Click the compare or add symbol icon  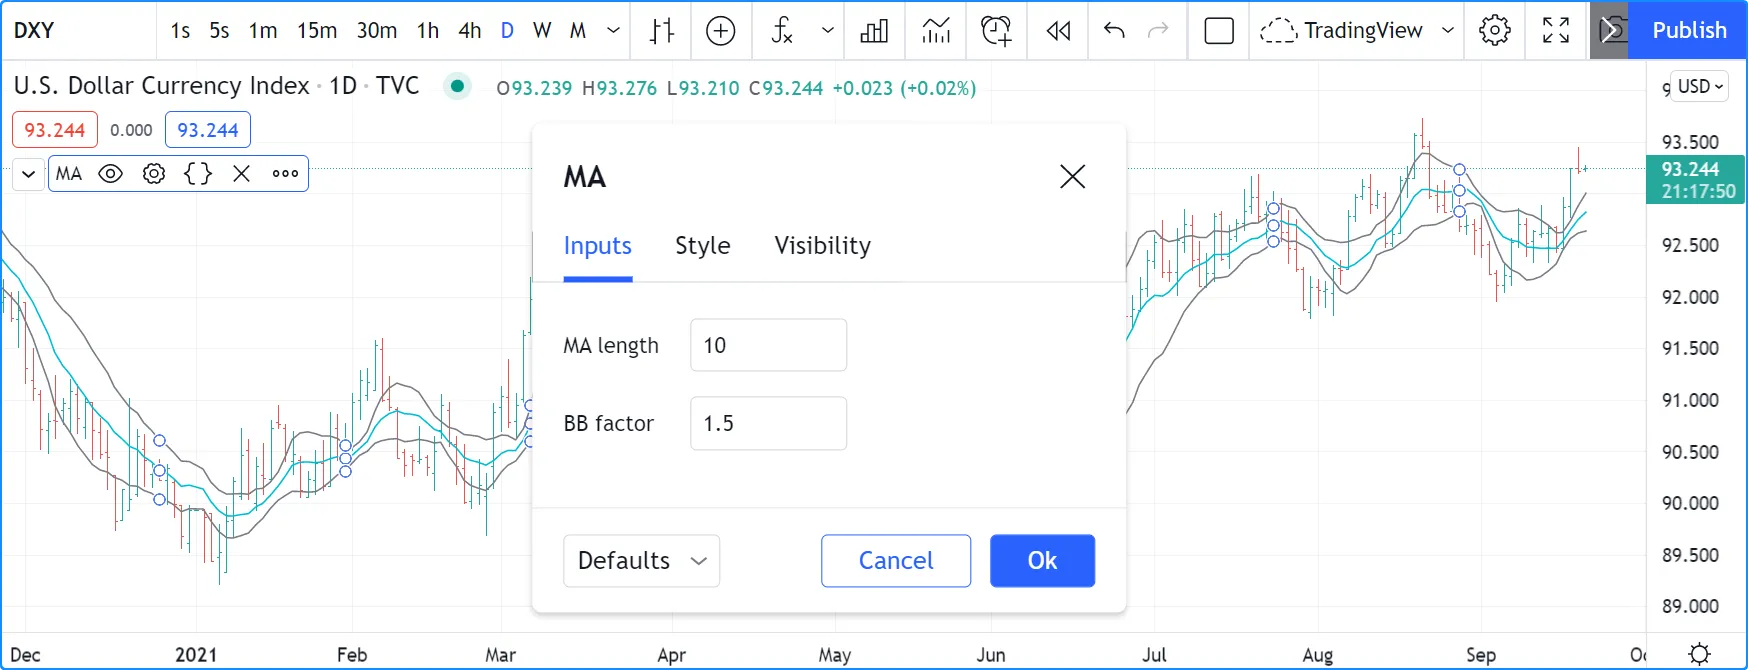[x=720, y=31]
